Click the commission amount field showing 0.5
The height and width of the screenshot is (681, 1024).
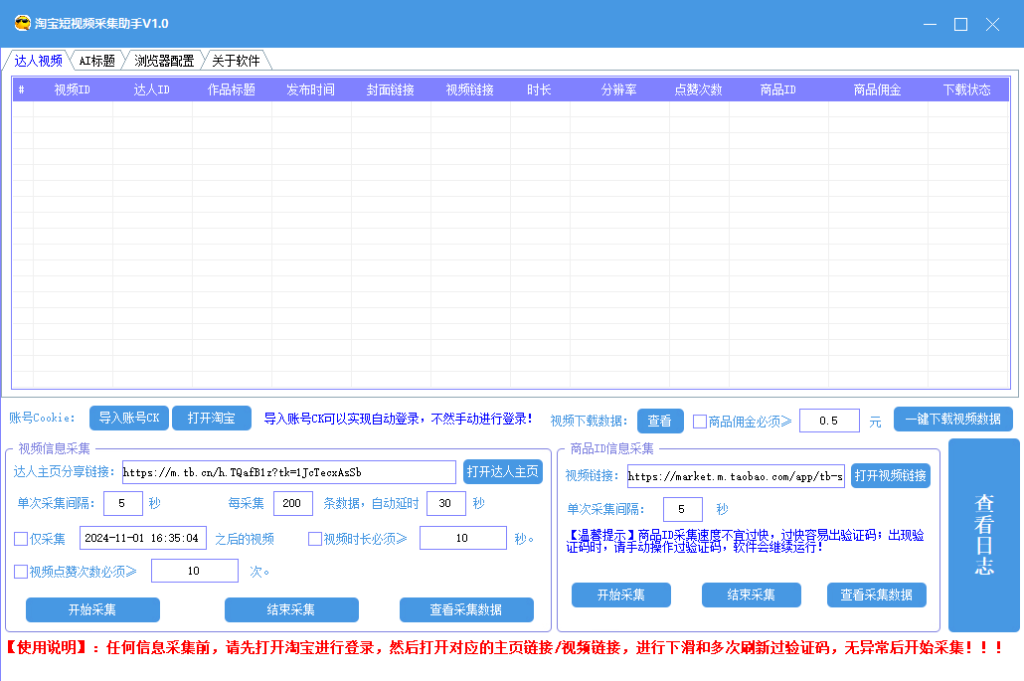click(829, 420)
